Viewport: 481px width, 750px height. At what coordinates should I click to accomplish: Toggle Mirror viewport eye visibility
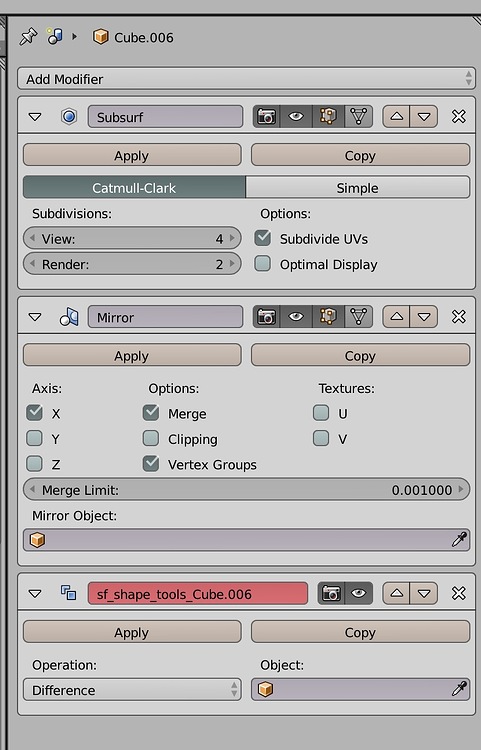click(x=296, y=317)
